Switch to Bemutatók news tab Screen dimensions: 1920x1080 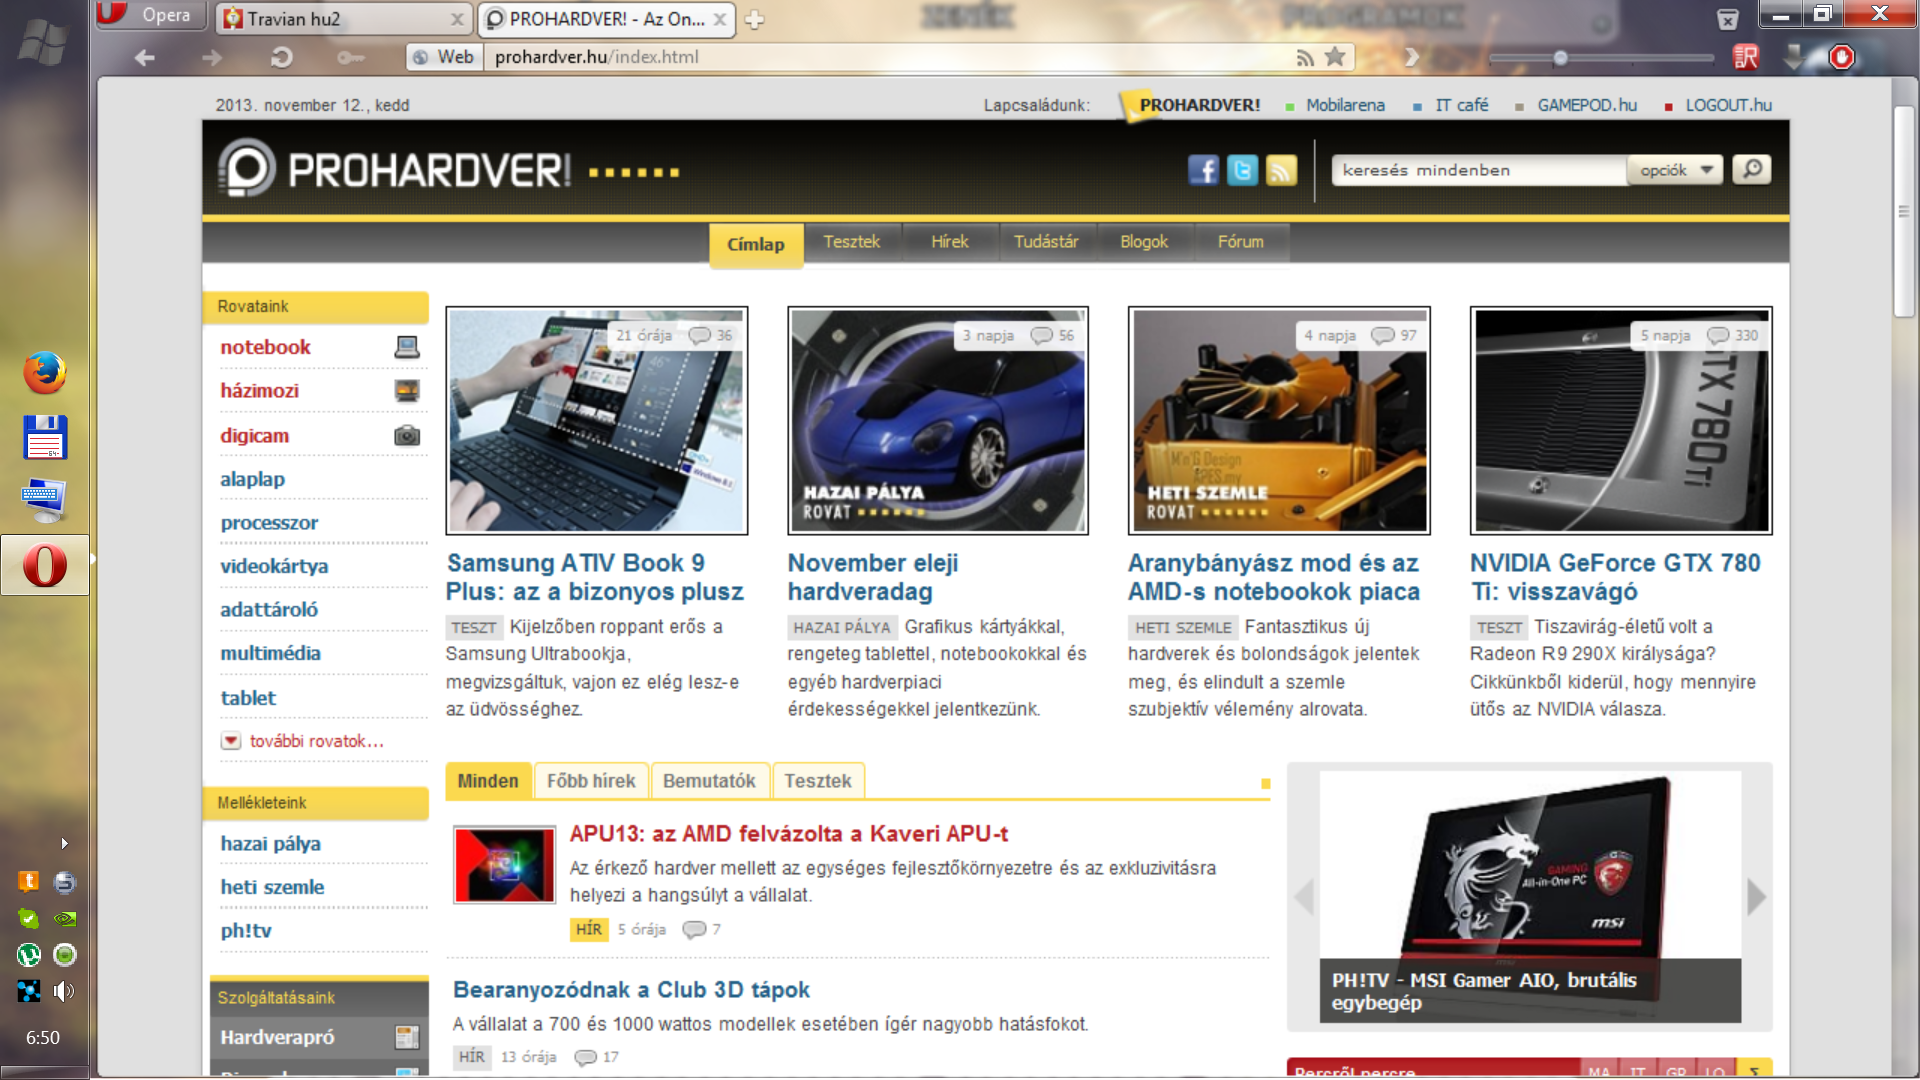click(709, 781)
